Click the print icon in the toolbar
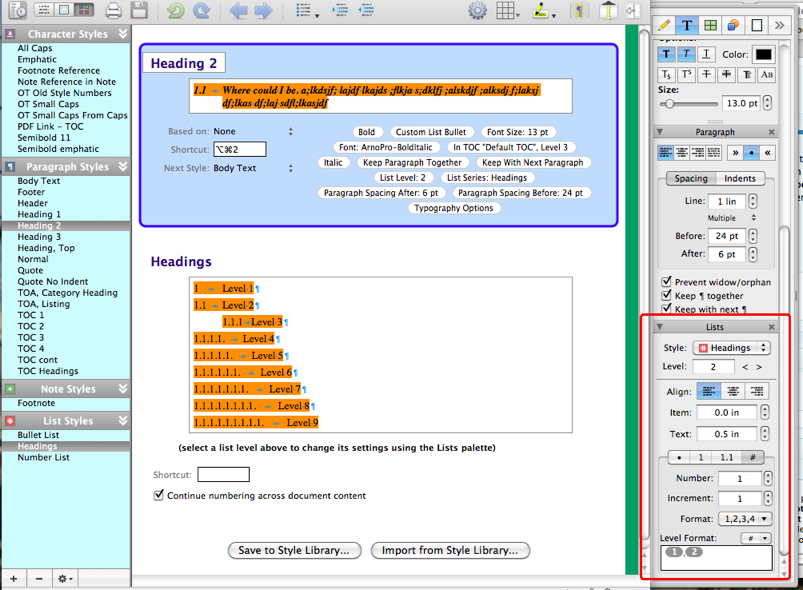 114,11
